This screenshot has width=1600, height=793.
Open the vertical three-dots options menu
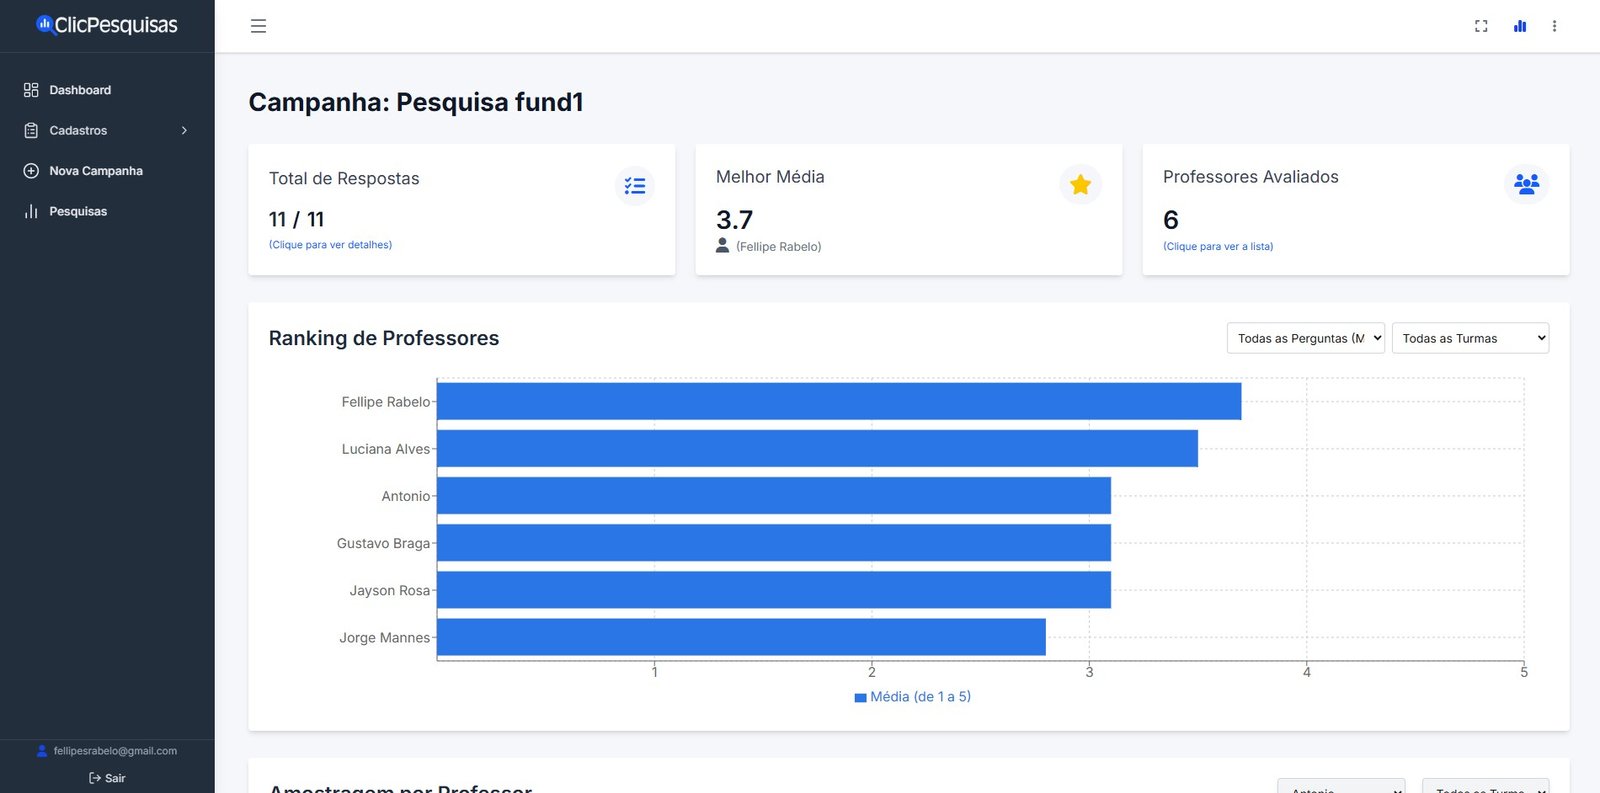click(x=1554, y=26)
